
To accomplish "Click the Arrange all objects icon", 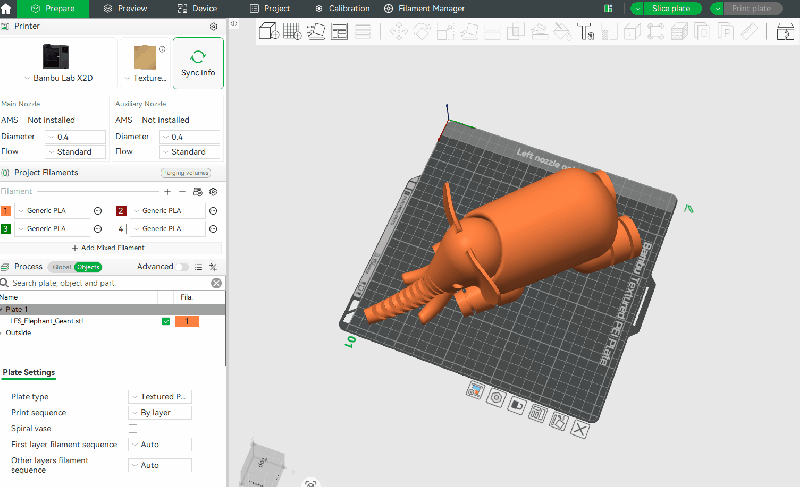I will tap(339, 31).
